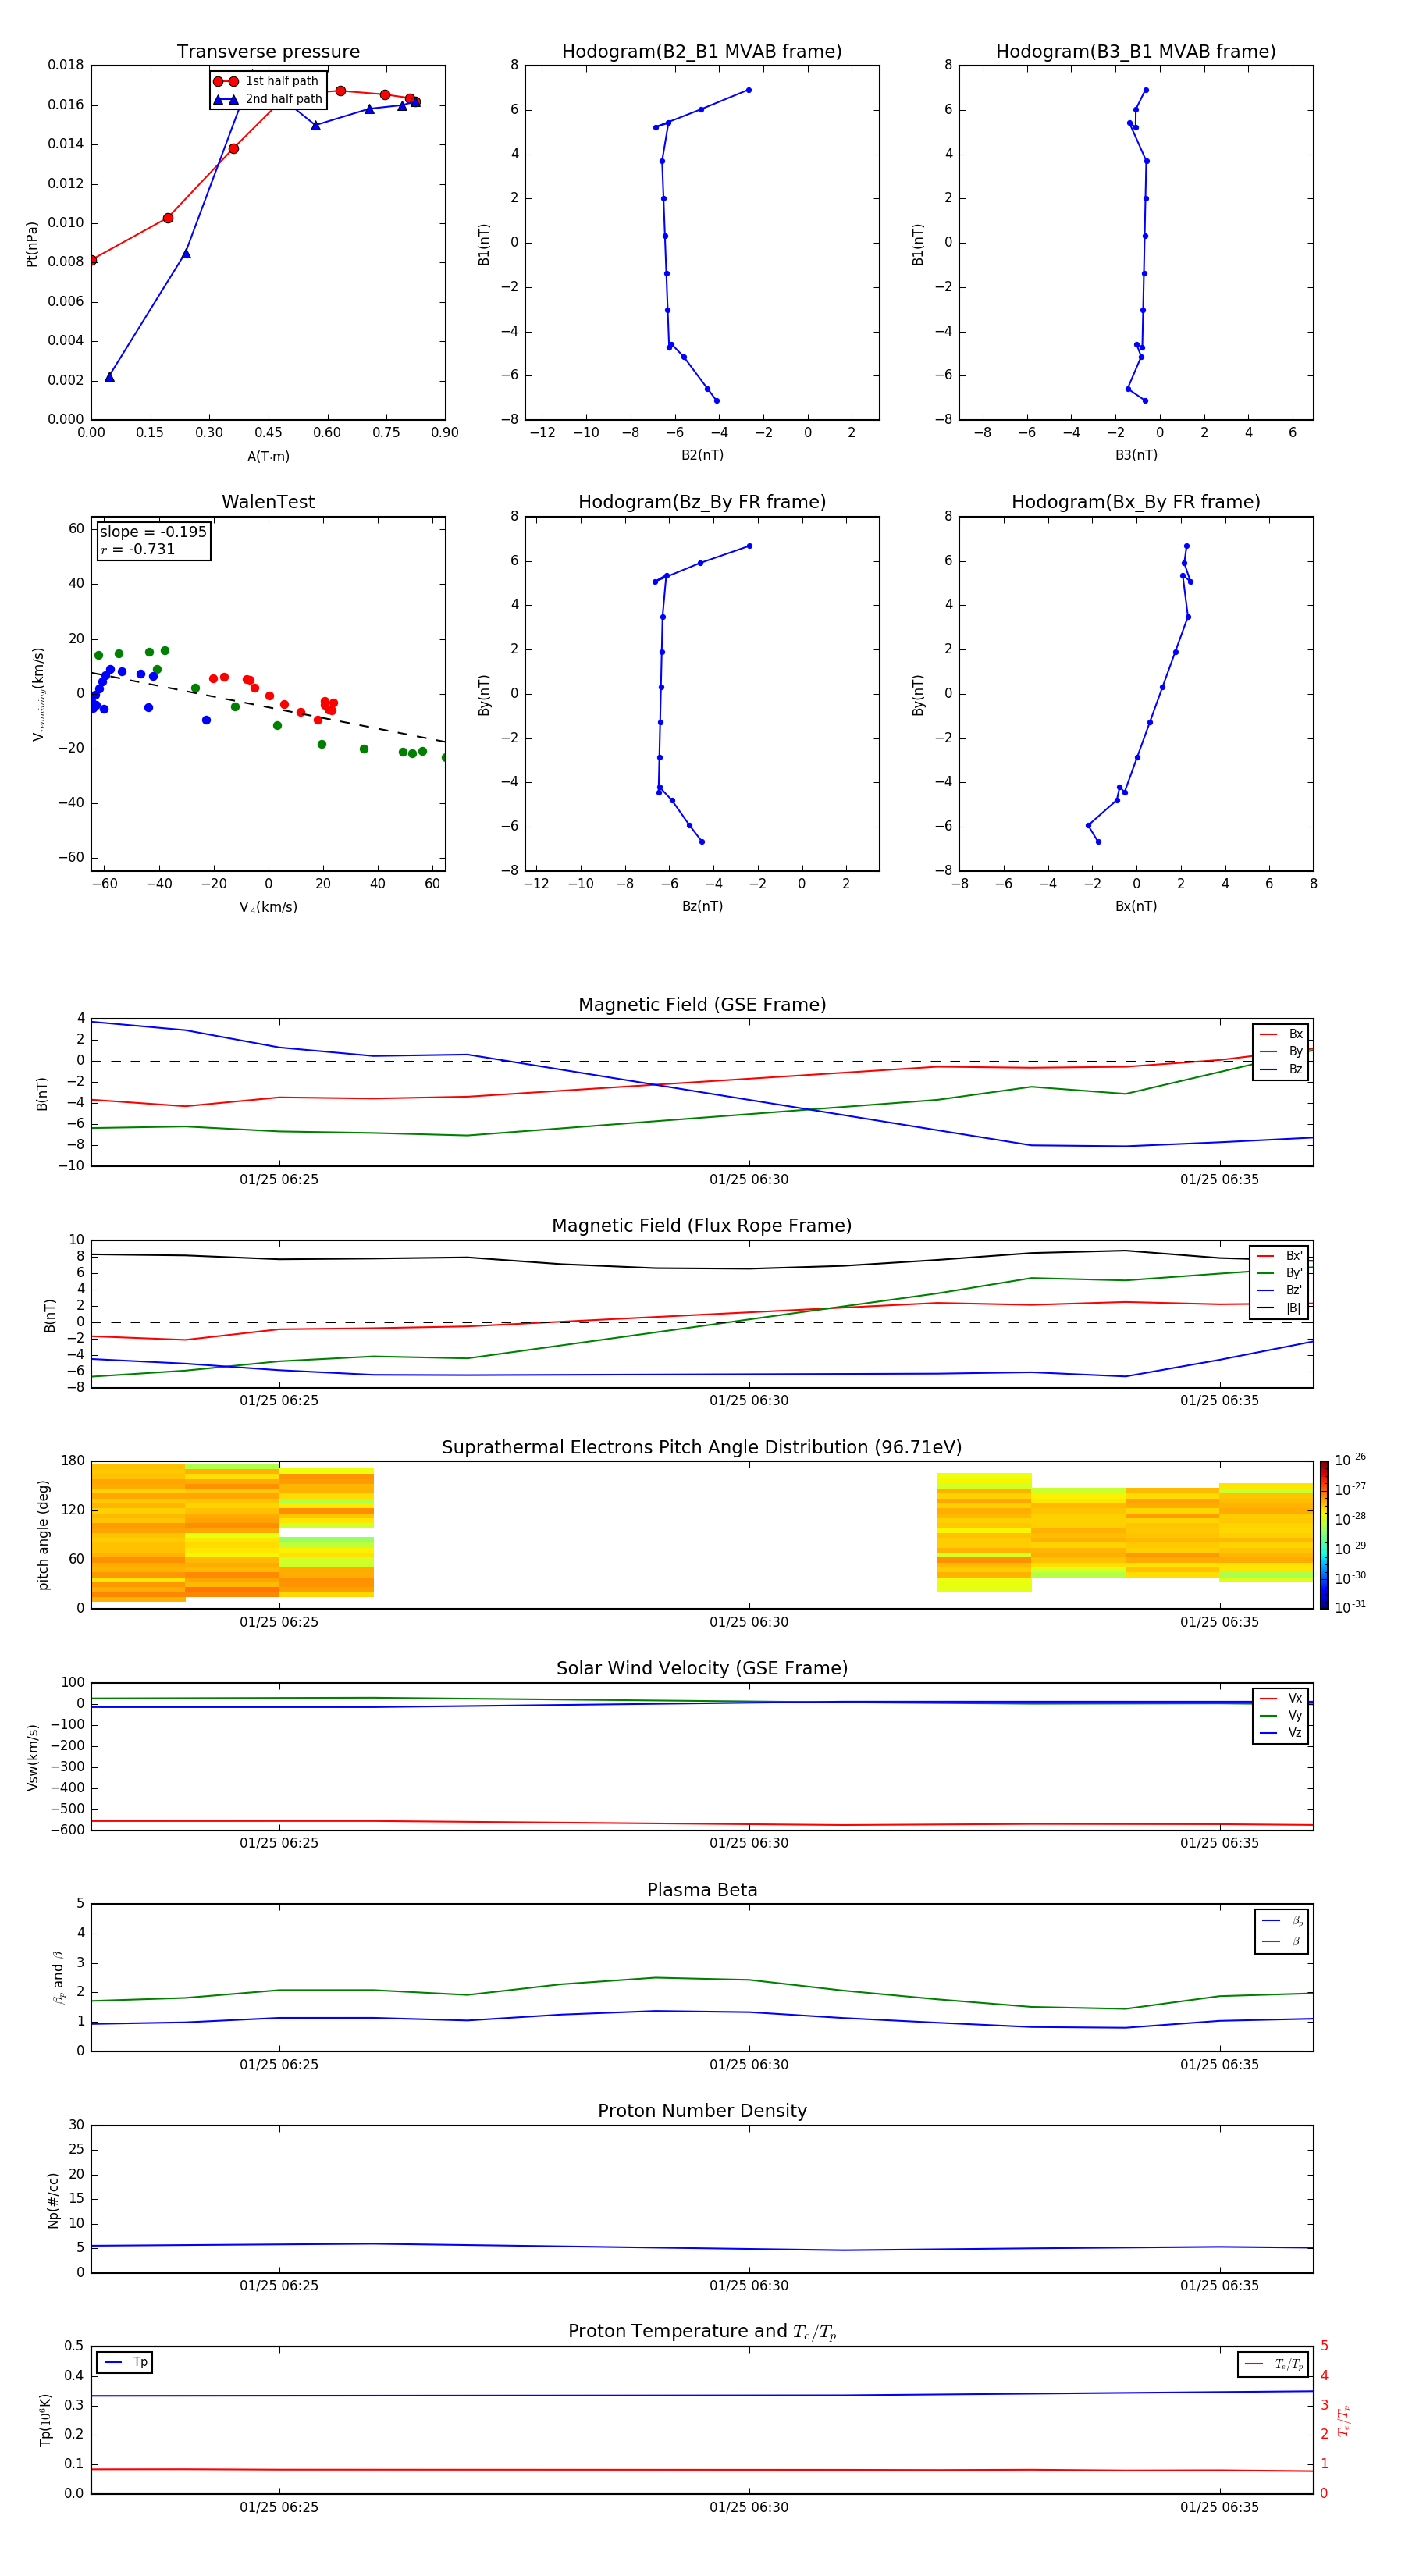The width and height of the screenshot is (1405, 2576).
Task: Click the By entry in GSE Frame legend
Action: [1281, 1051]
